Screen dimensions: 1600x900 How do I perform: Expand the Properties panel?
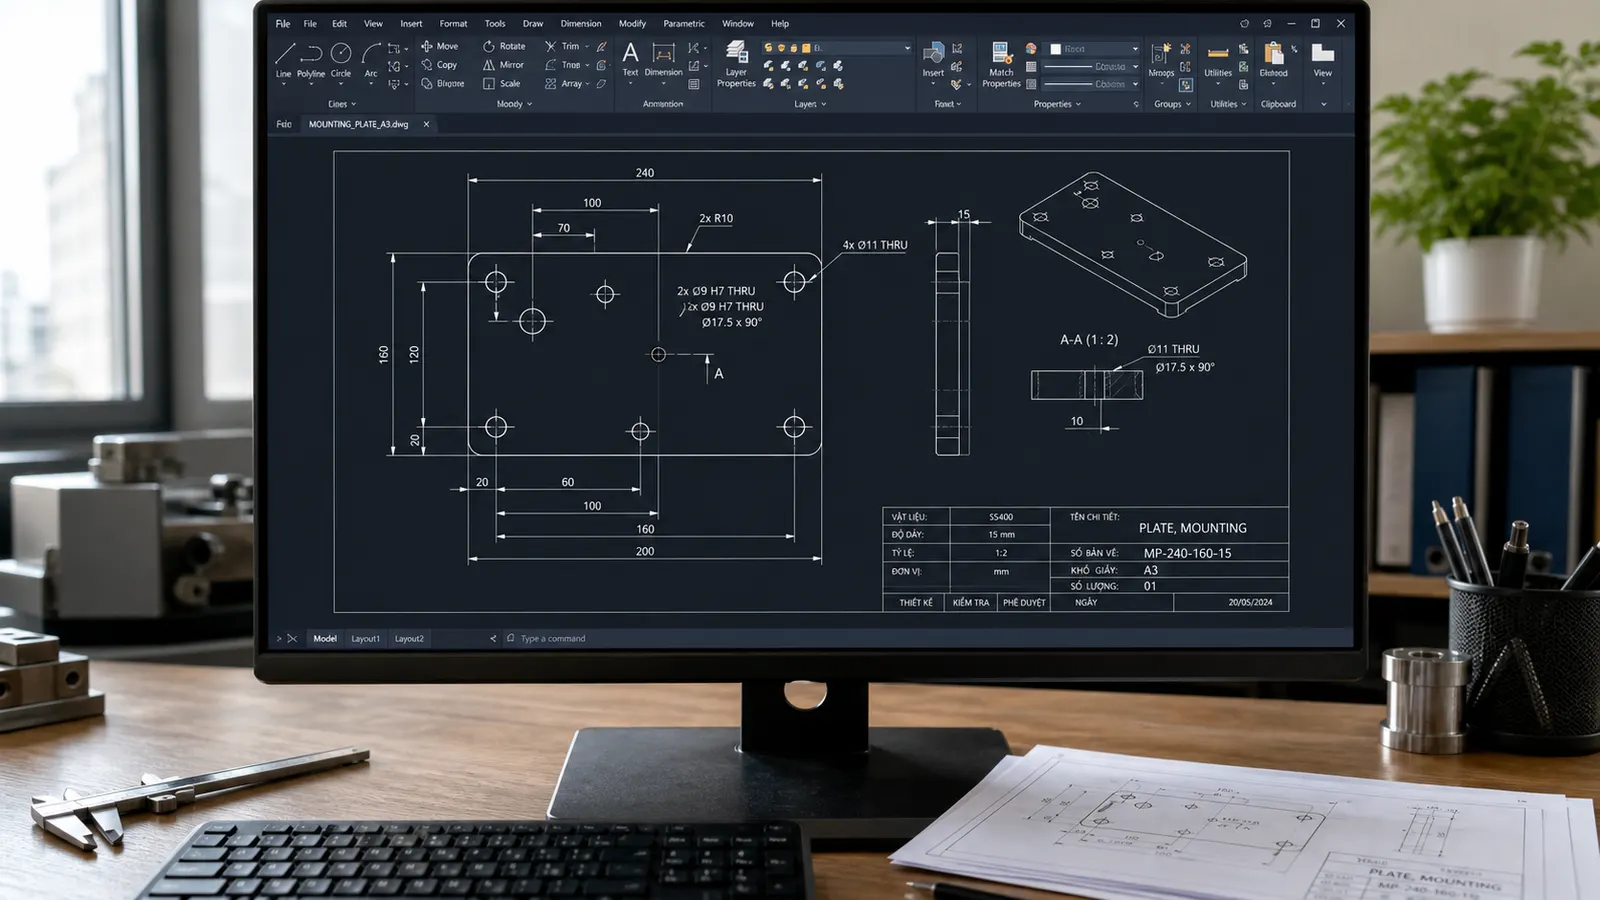(x=1057, y=104)
